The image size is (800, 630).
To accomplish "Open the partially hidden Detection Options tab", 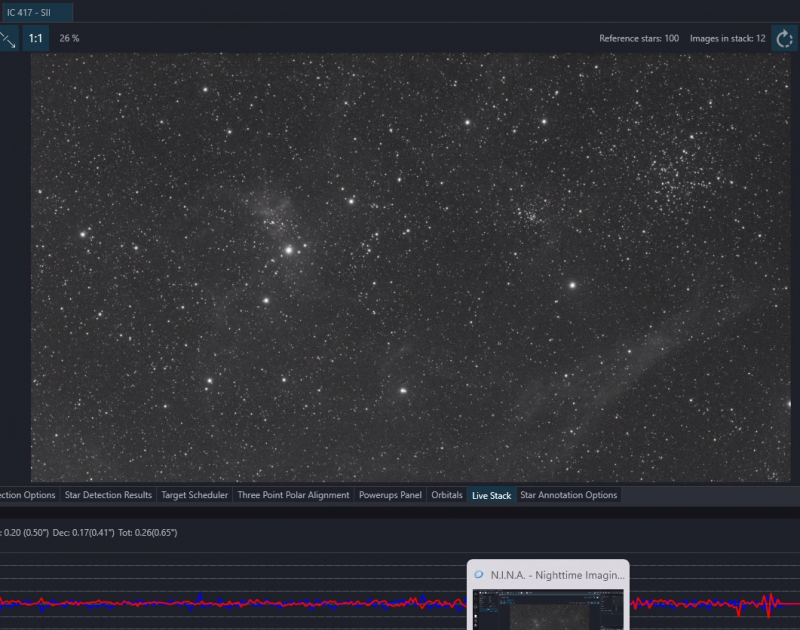I will [x=28, y=495].
